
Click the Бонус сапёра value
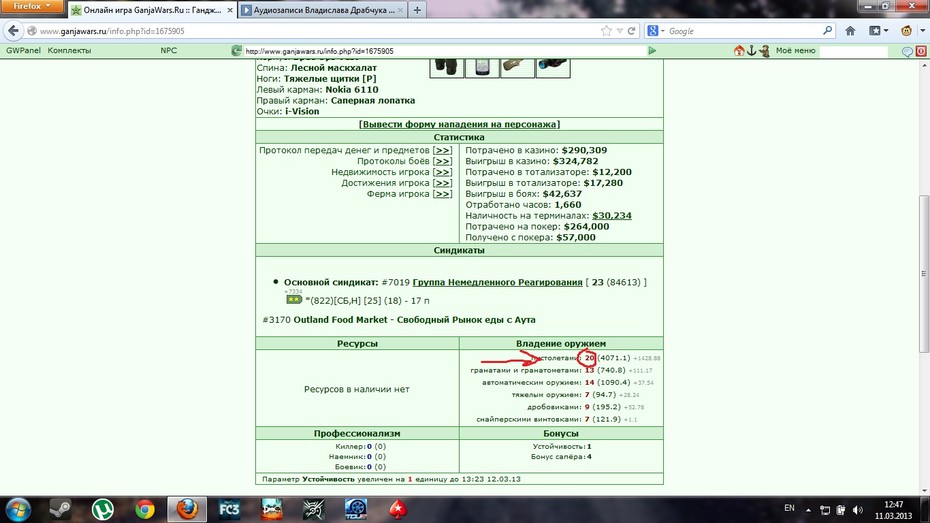(589, 457)
